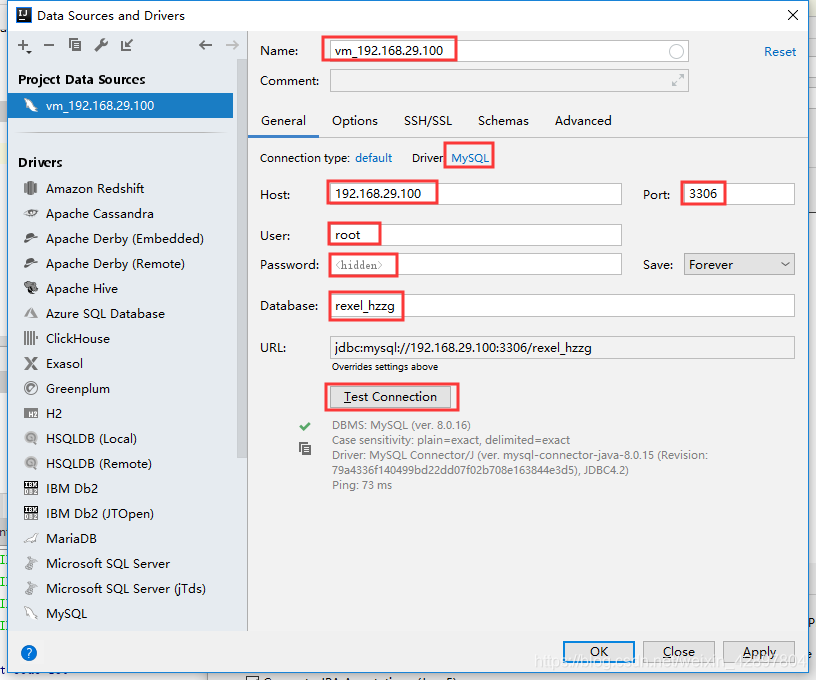Switch to the Options tab

point(355,121)
